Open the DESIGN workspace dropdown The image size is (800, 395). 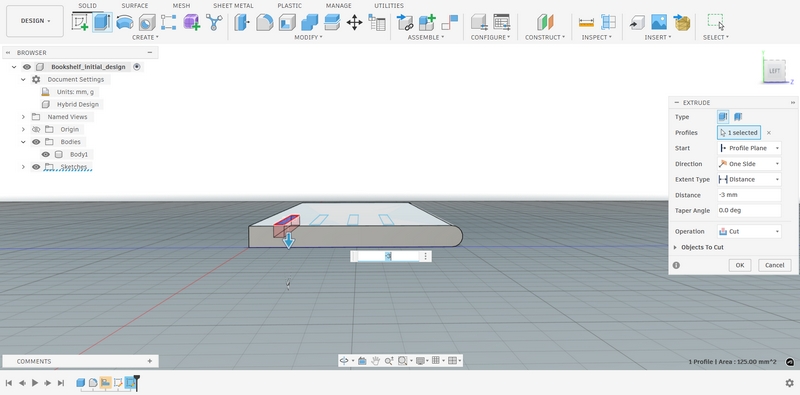tap(35, 21)
